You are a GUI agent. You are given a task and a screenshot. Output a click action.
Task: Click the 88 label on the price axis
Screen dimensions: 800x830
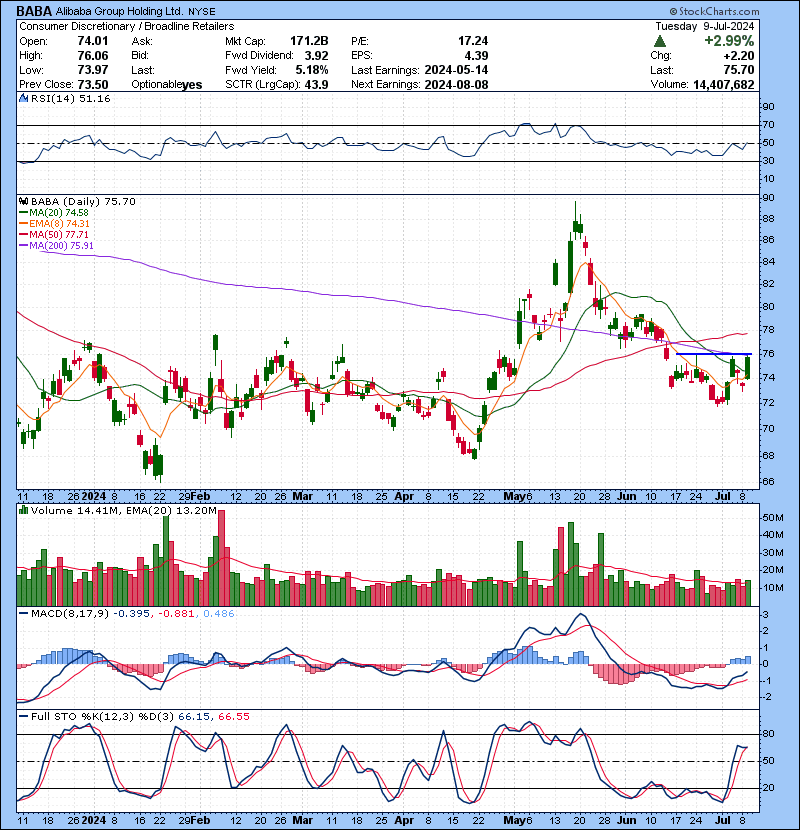coord(768,219)
